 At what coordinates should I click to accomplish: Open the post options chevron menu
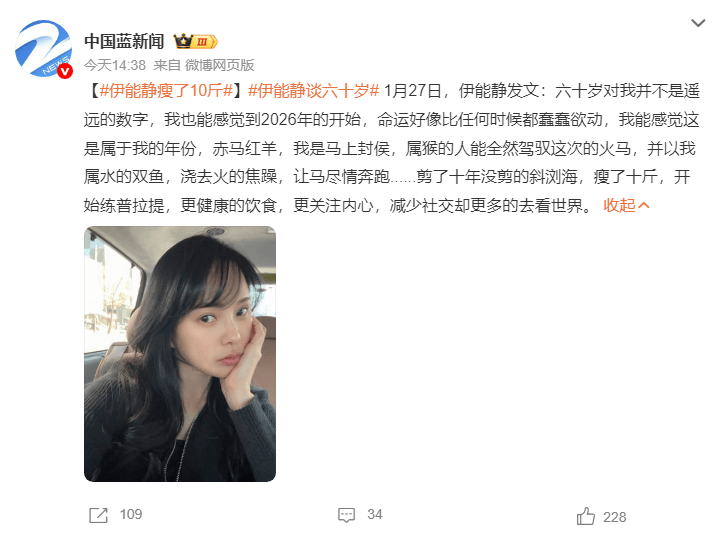(698, 23)
